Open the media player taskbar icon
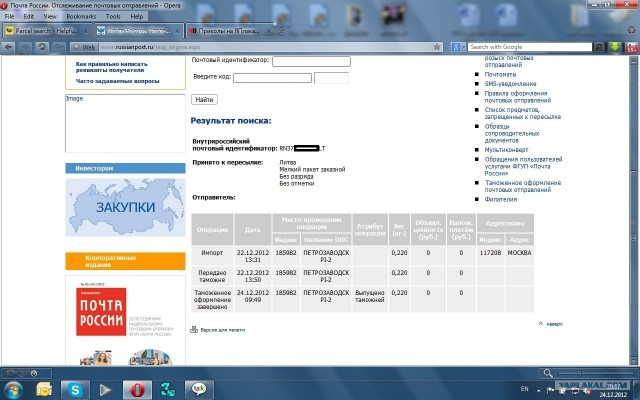Image resolution: width=640 pixels, height=400 pixels. [105, 390]
